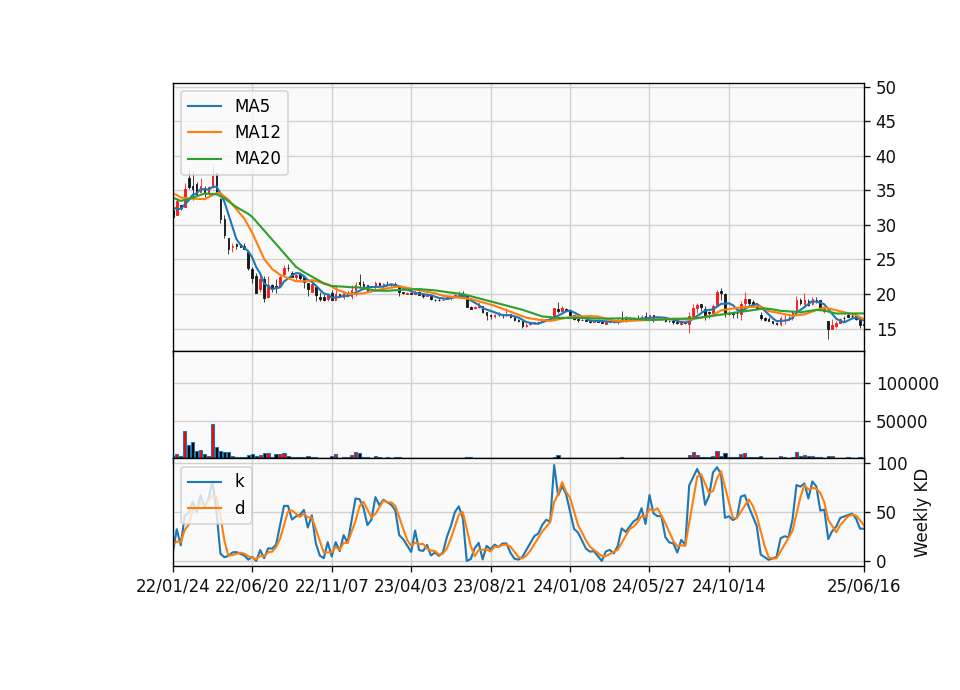Click the tallest volume bar near 50000
Image resolution: width=960 pixels, height=690 pixels.
click(213, 441)
